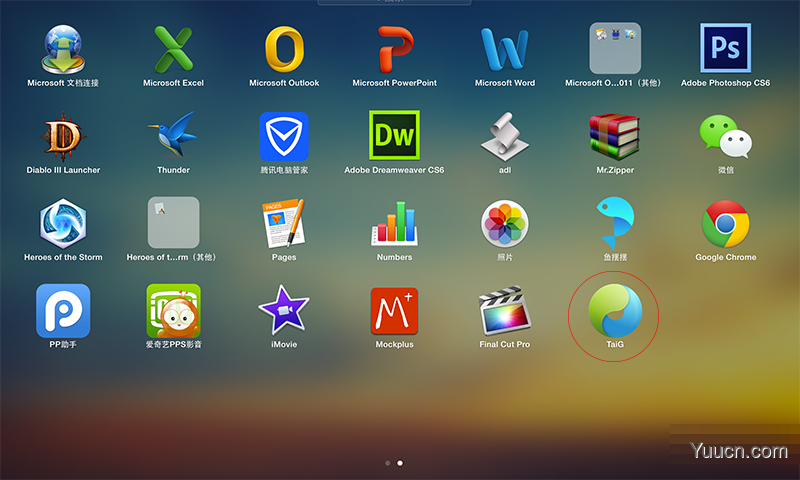Screen dimensions: 800x480
Task: Open the TaiG app
Action: pos(615,310)
